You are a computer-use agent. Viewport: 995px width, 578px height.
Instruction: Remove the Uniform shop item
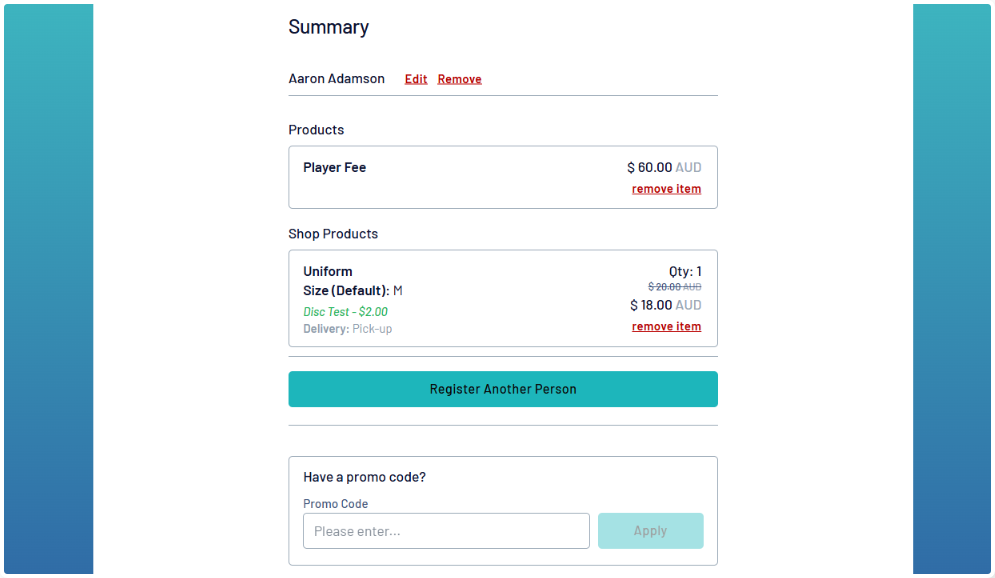coord(666,327)
